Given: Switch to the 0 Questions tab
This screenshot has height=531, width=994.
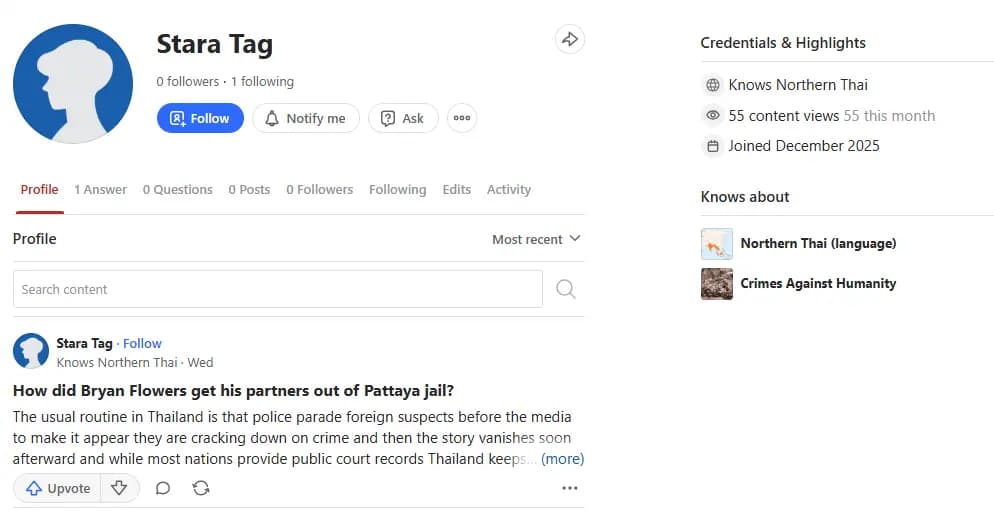Looking at the screenshot, I should [178, 189].
